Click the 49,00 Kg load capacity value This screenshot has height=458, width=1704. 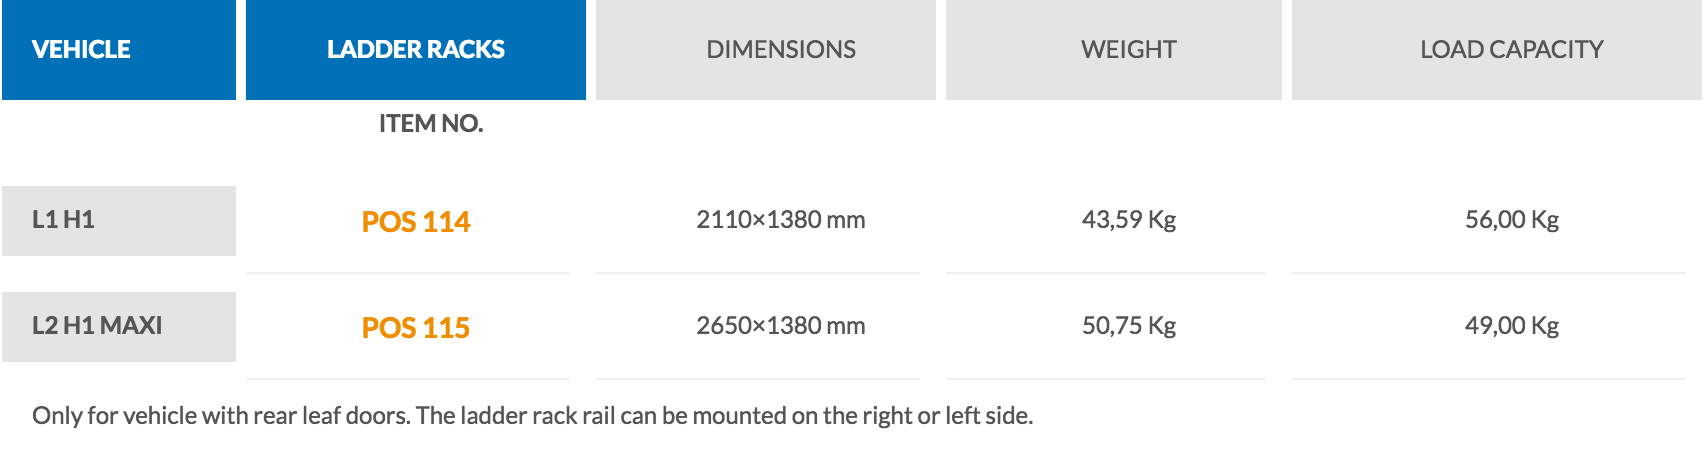click(x=1512, y=325)
